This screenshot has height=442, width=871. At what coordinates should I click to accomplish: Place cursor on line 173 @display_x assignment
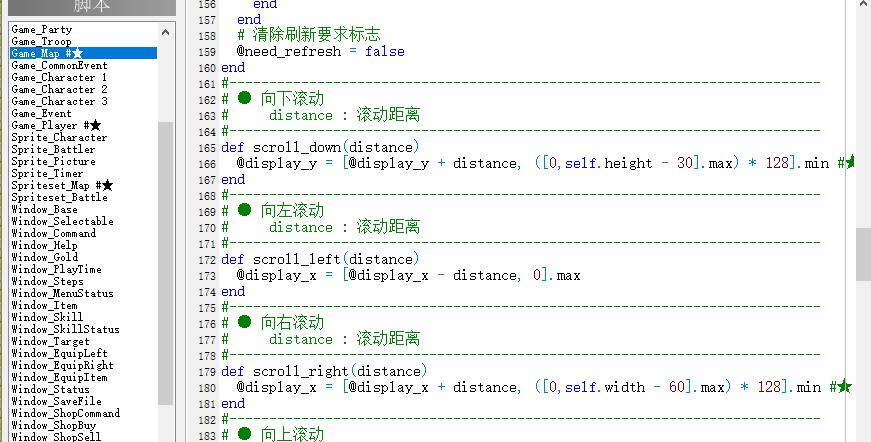click(x=408, y=275)
